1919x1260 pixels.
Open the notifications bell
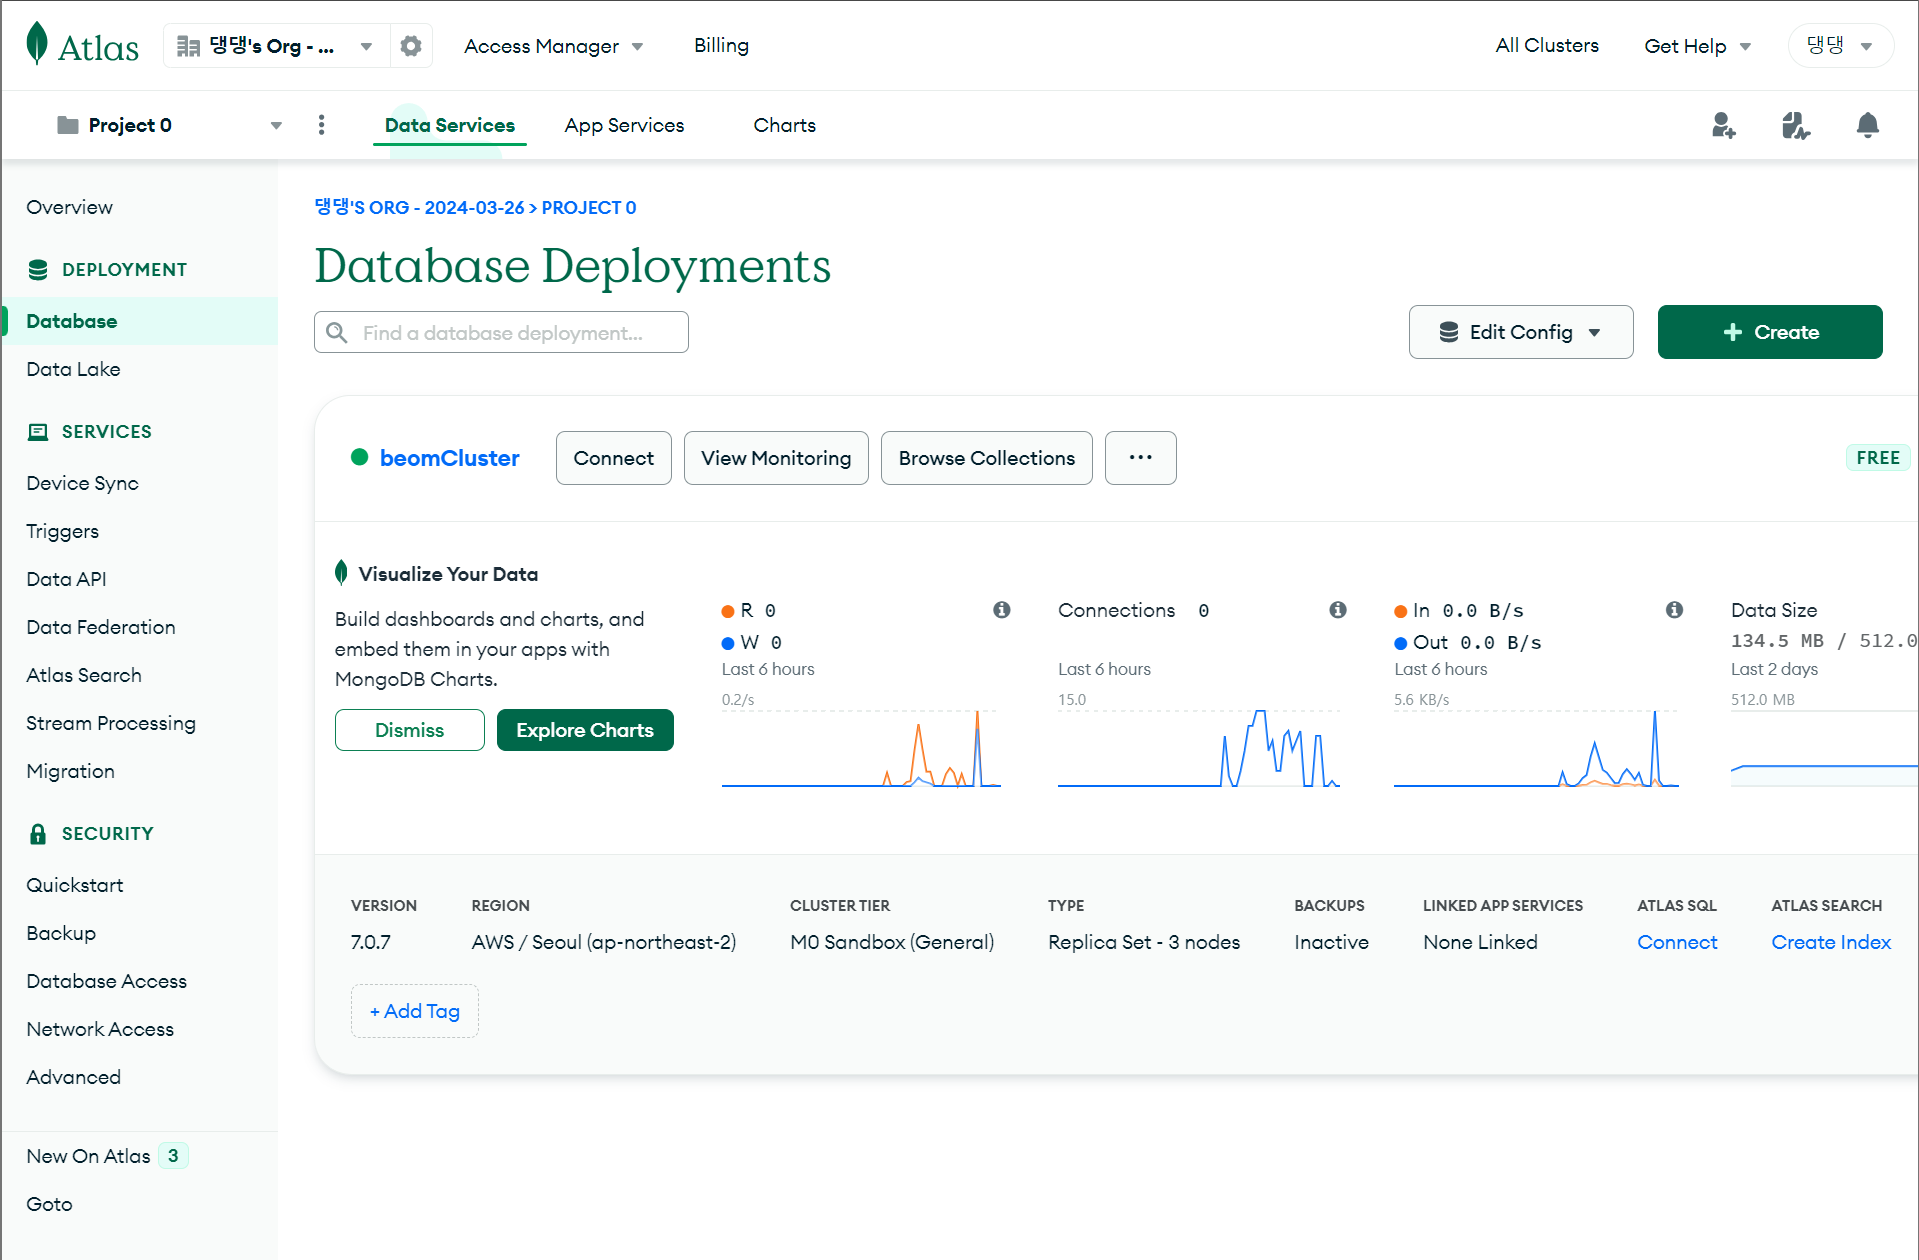(x=1867, y=125)
